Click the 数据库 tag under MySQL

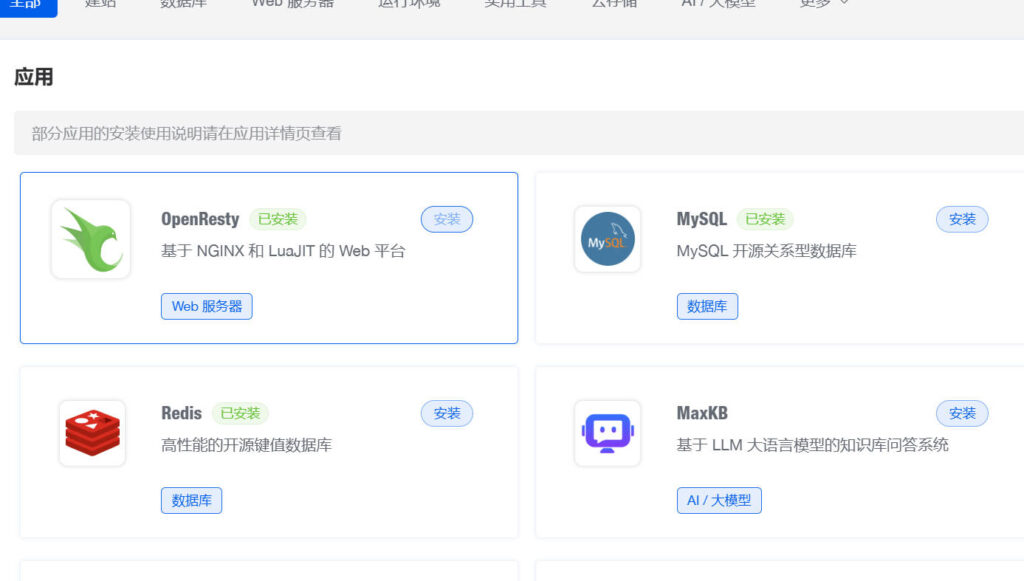[x=707, y=306]
